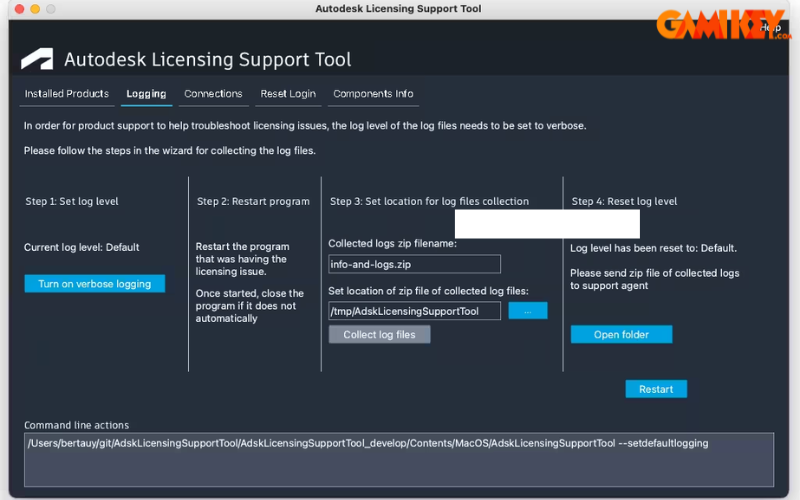Click the Help link at top right
The height and width of the screenshot is (500, 800).
coord(770,28)
